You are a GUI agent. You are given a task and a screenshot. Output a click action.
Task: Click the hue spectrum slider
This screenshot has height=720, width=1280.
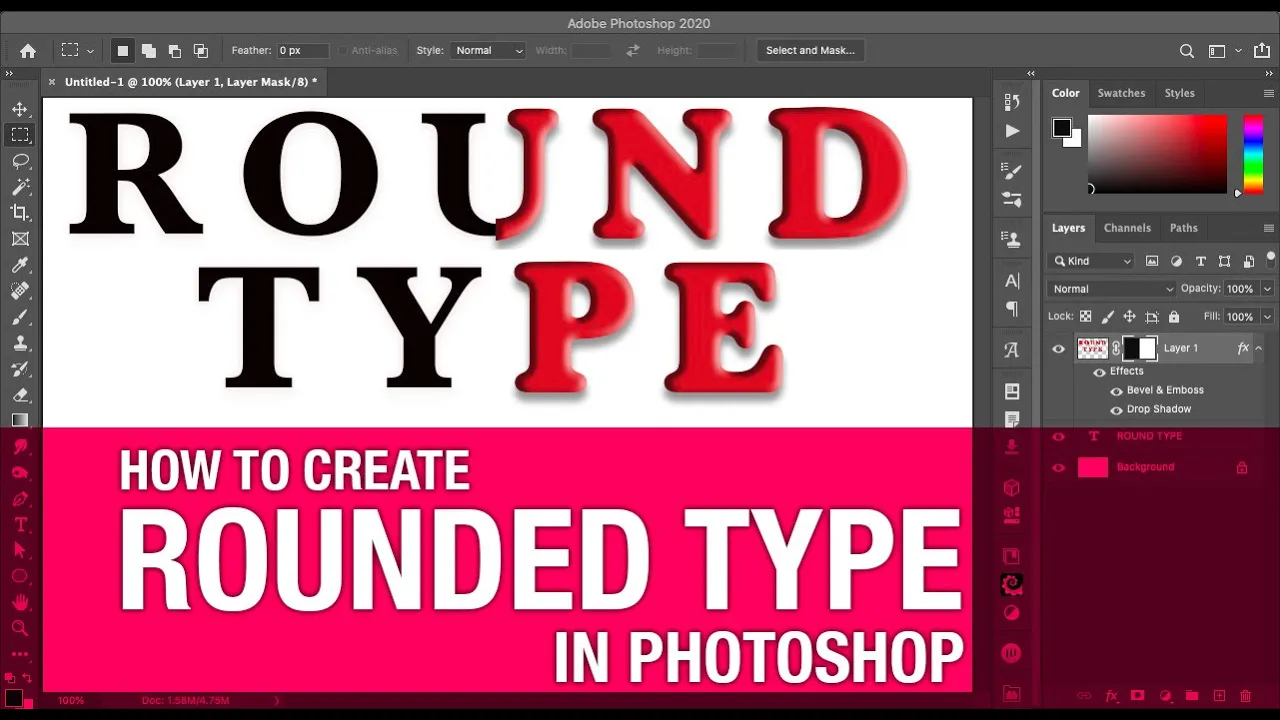(1252, 154)
